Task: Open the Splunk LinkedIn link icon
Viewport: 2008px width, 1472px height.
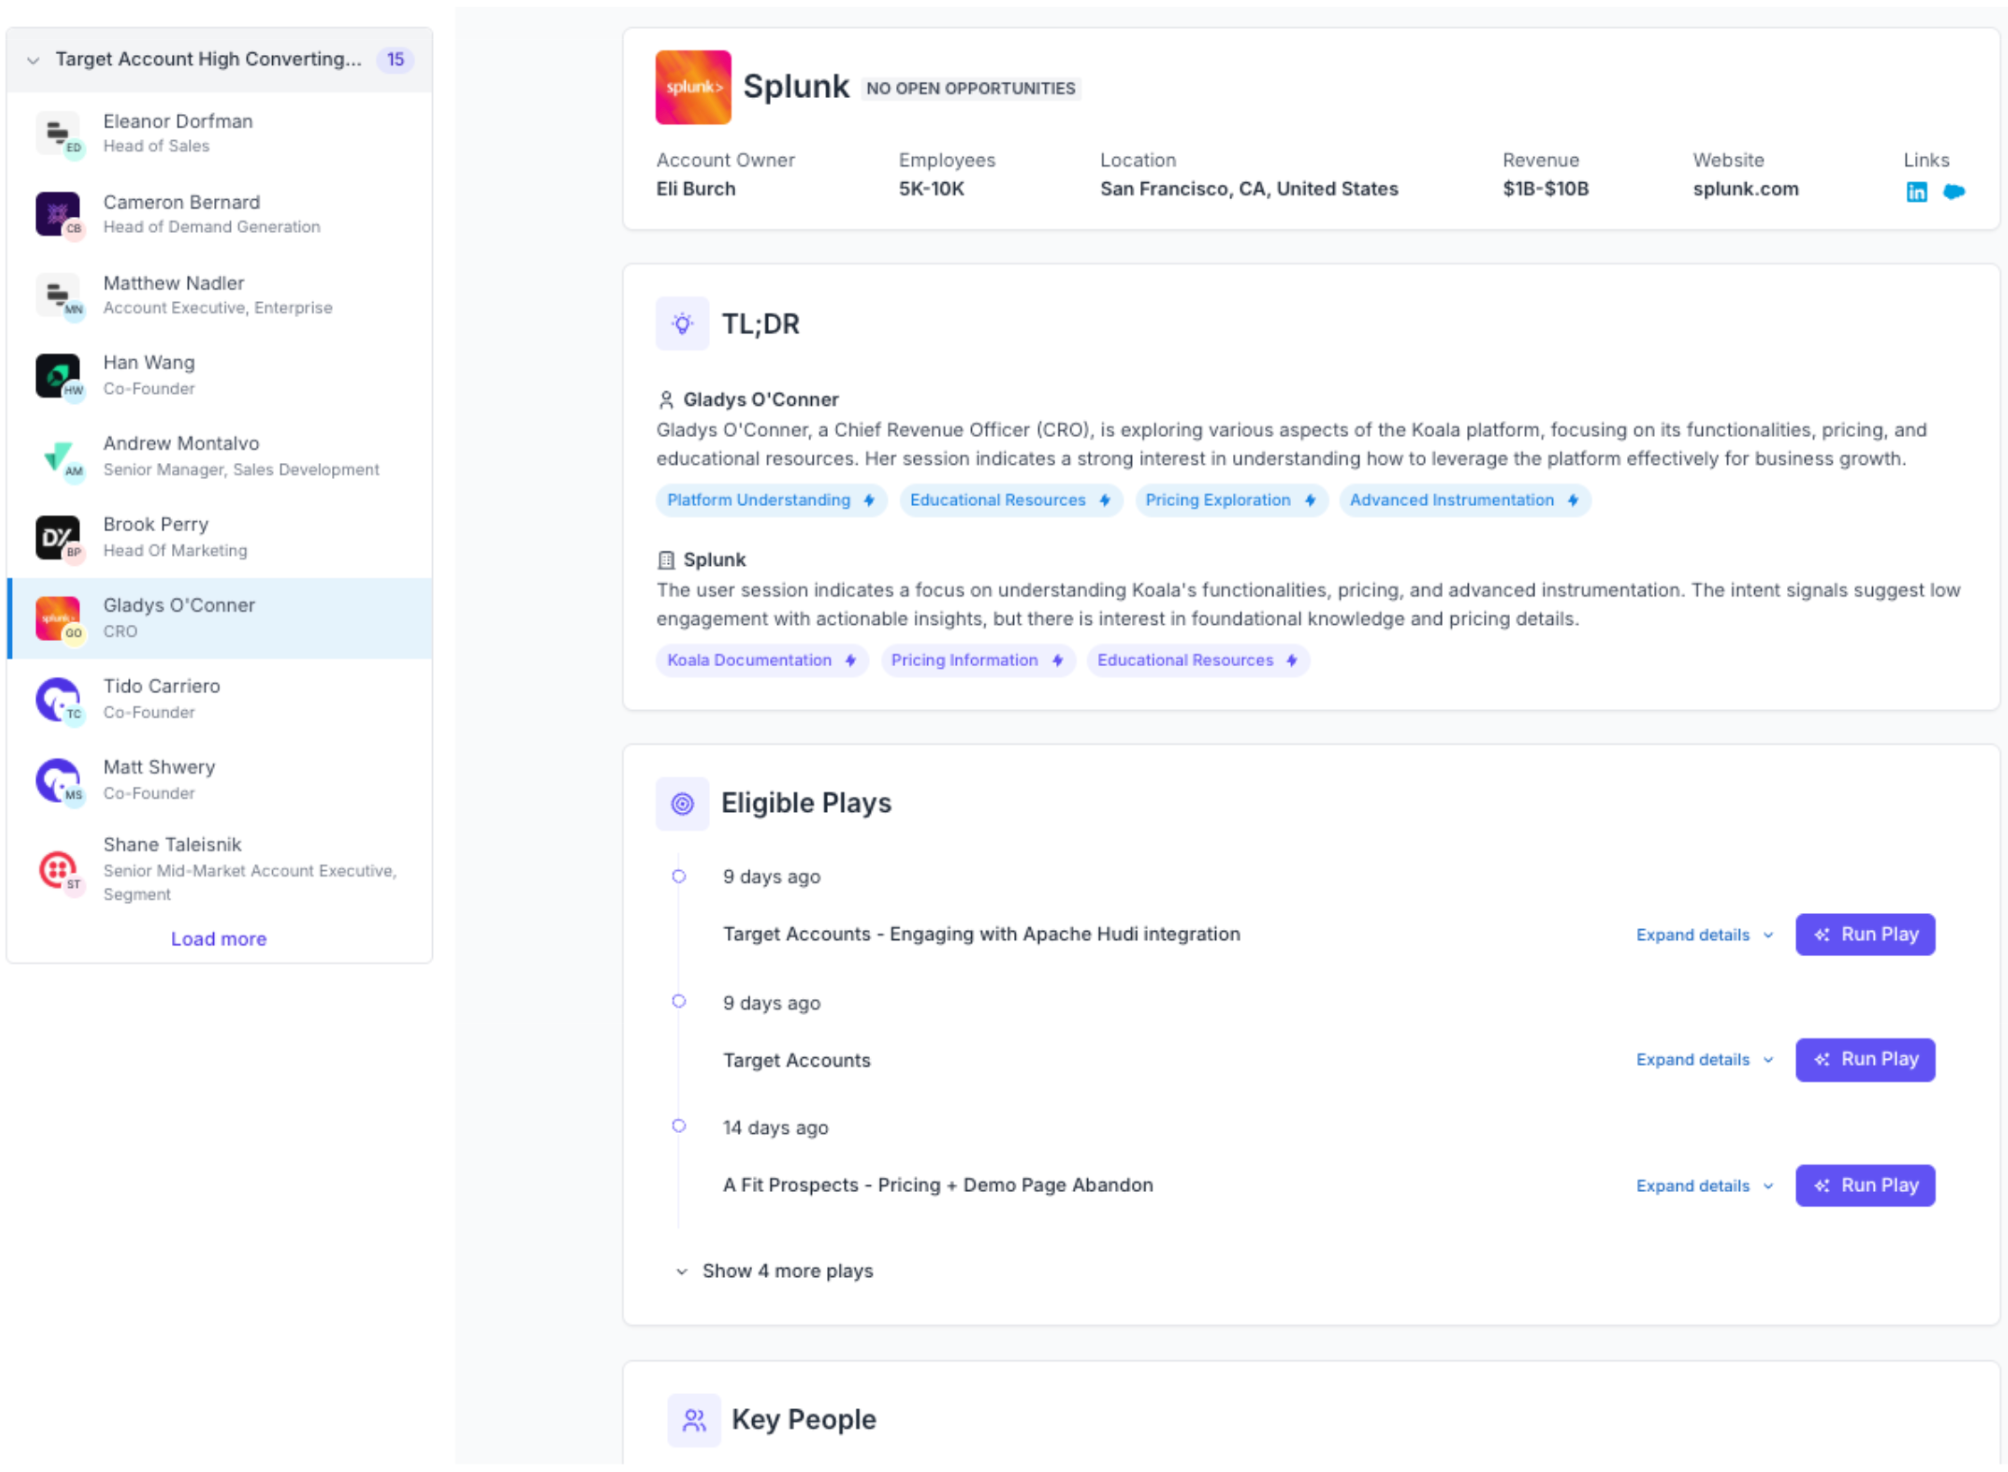Action: pyautogui.click(x=1915, y=192)
